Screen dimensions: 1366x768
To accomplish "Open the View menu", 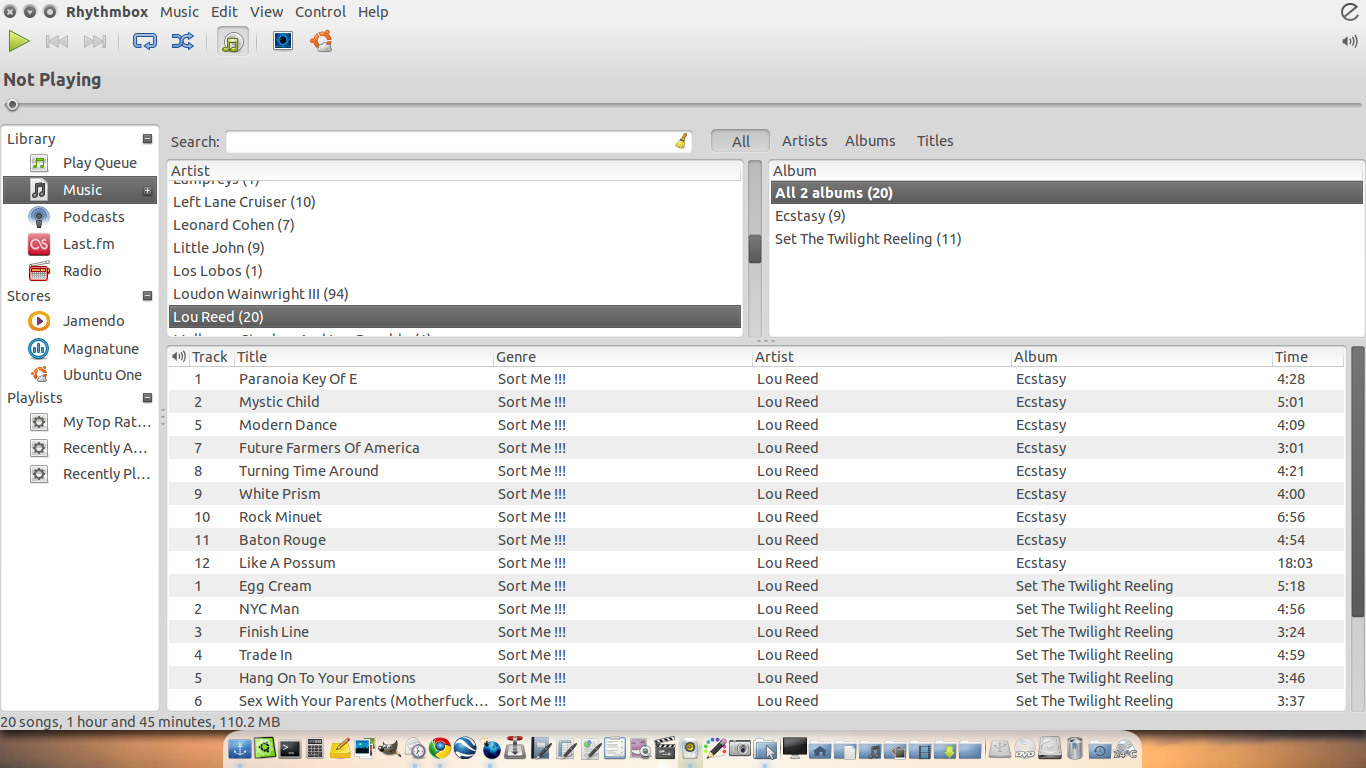I will click(x=266, y=12).
